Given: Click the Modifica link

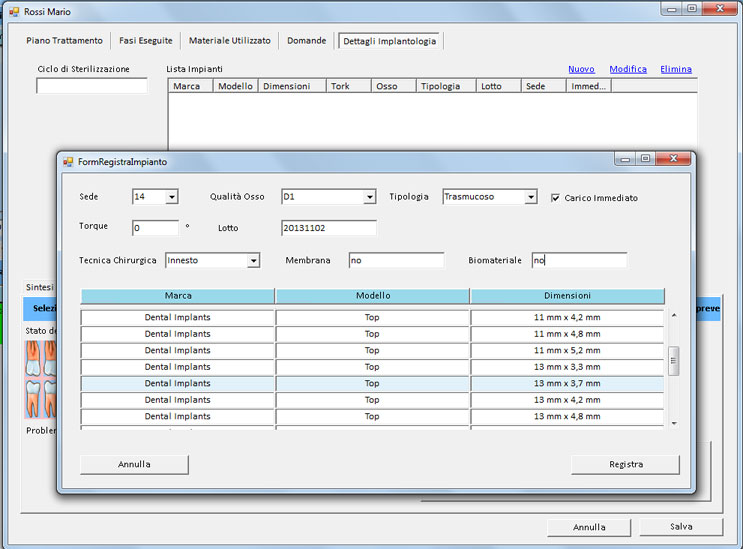Looking at the screenshot, I should pyautogui.click(x=628, y=69).
